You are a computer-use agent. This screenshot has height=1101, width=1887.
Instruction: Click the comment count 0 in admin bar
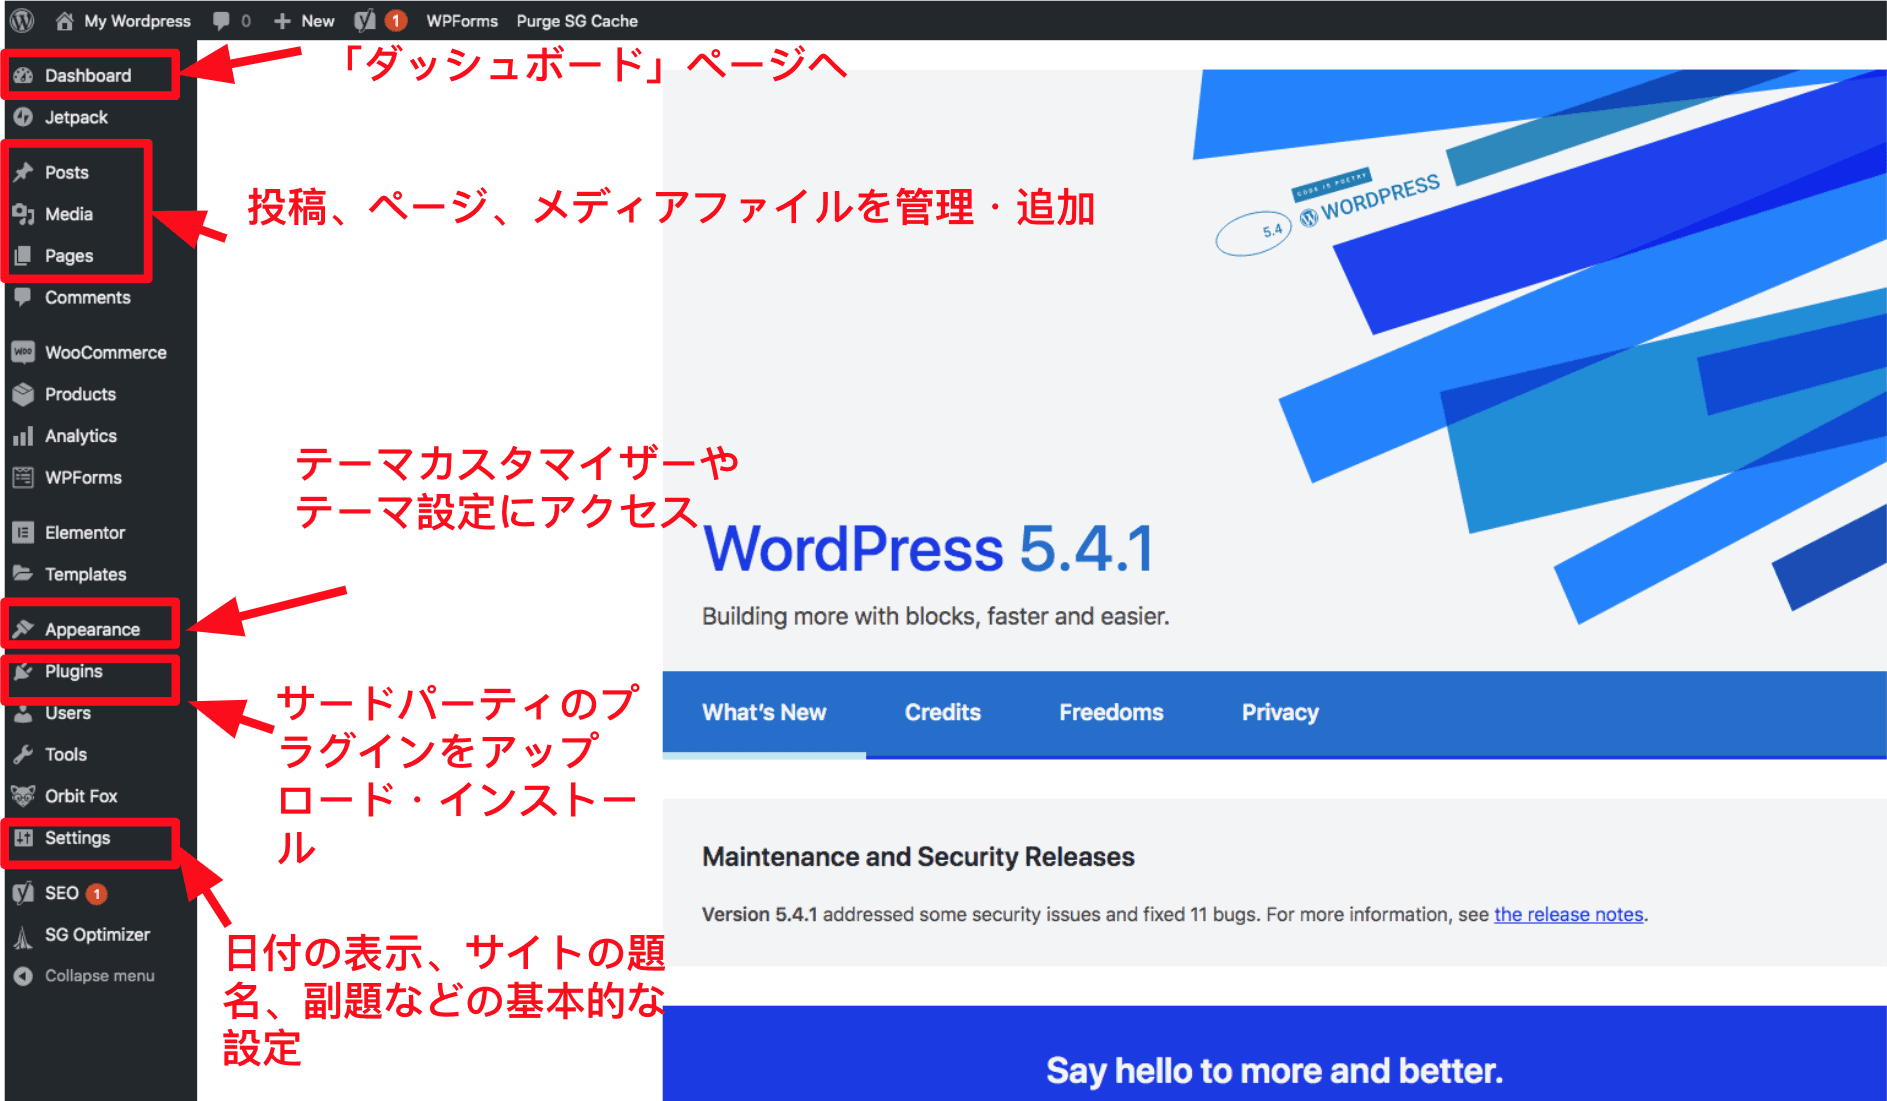point(246,21)
